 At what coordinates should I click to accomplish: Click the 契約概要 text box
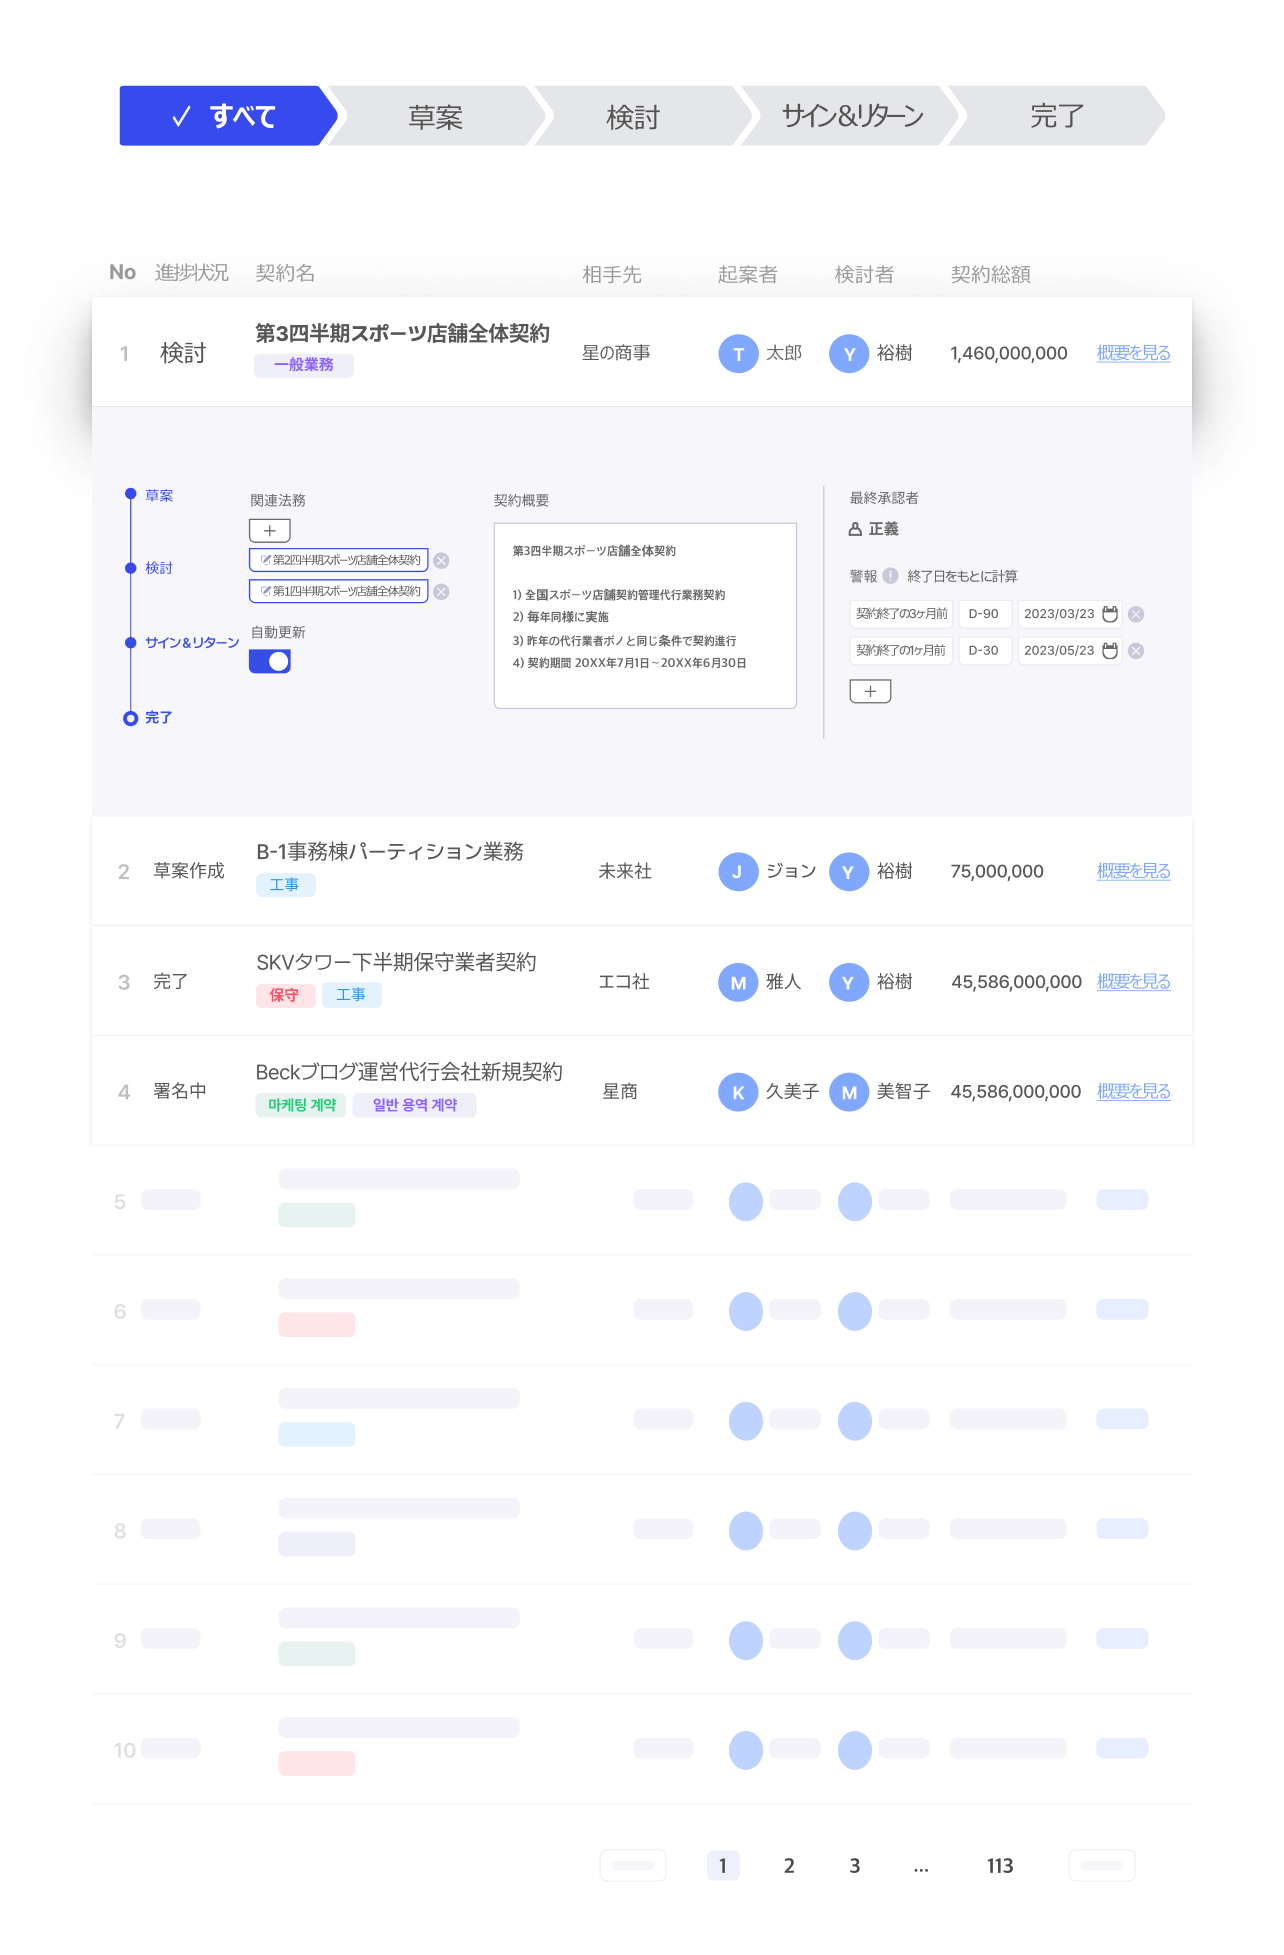coord(645,616)
